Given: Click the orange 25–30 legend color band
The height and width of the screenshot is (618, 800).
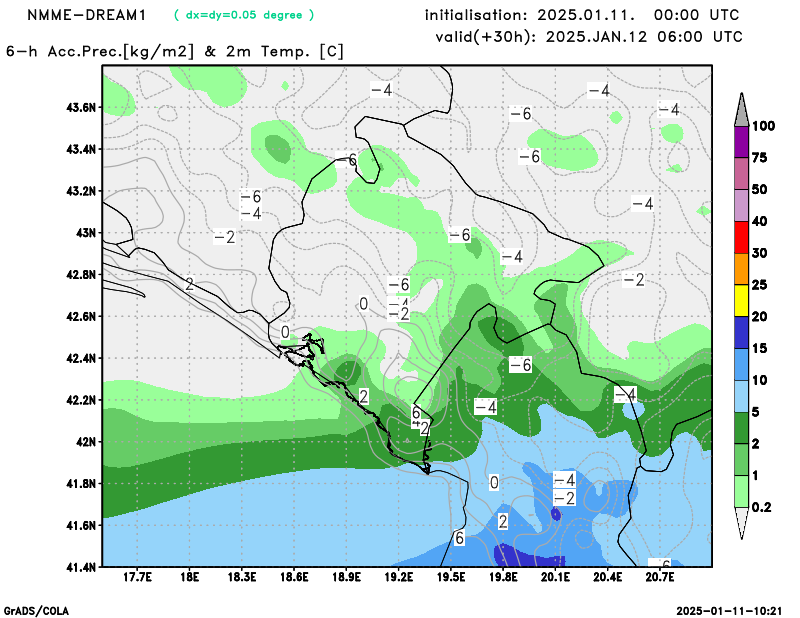Looking at the screenshot, I should click(741, 269).
